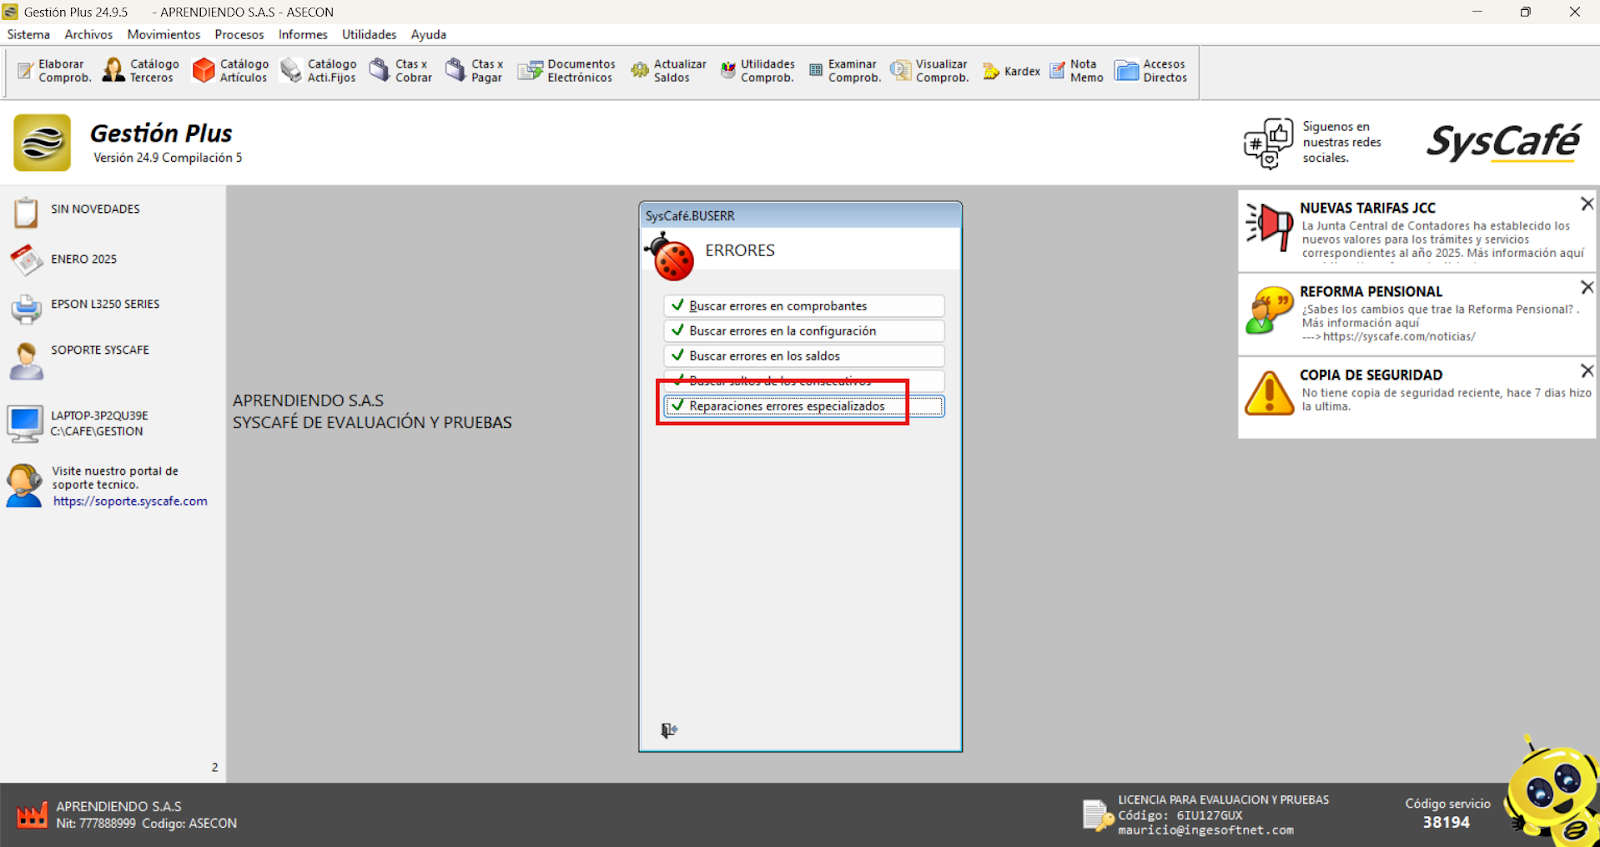
Task: Click the exit door icon in ERRORES dialog
Action: point(669,731)
